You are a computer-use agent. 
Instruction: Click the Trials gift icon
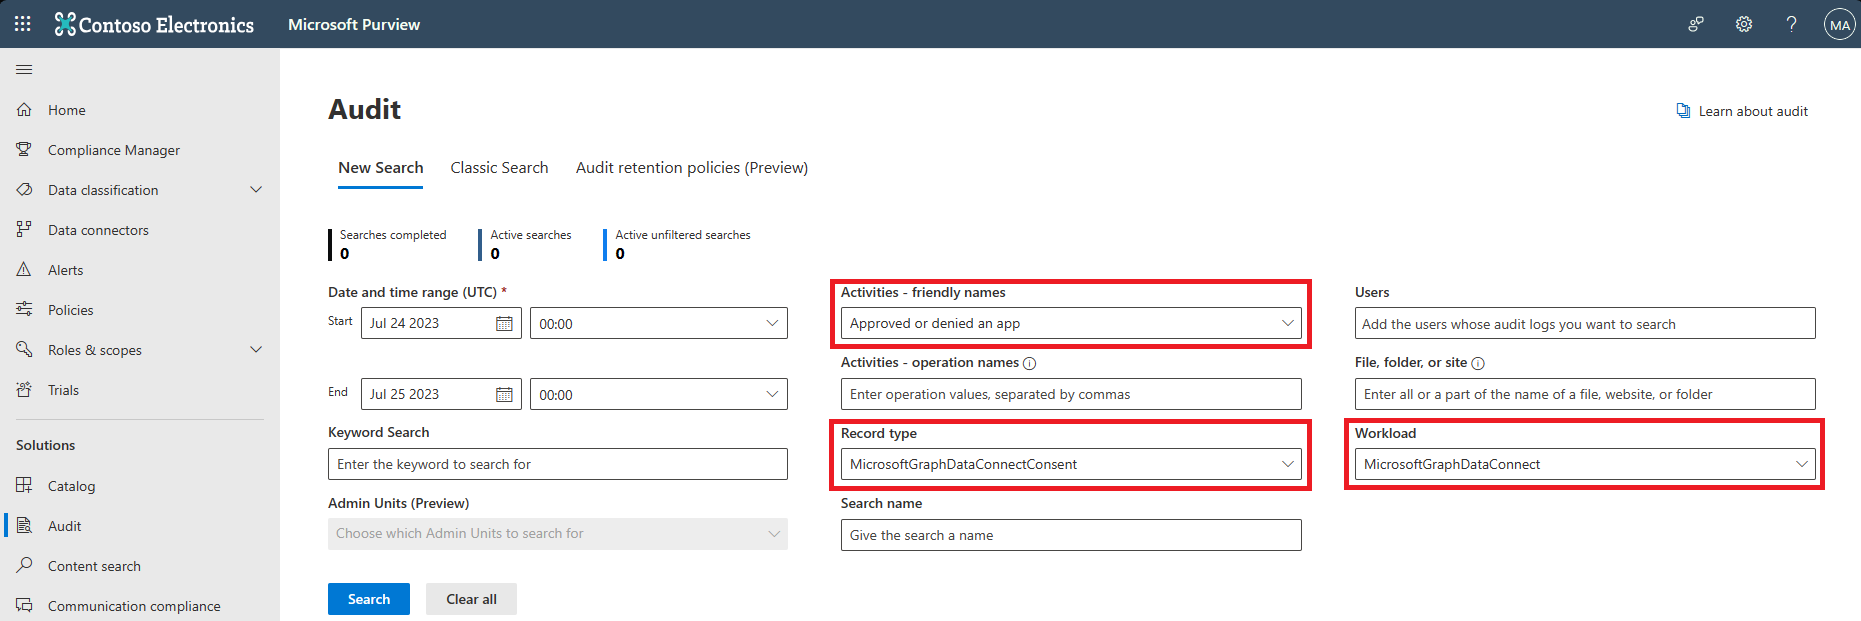point(24,390)
